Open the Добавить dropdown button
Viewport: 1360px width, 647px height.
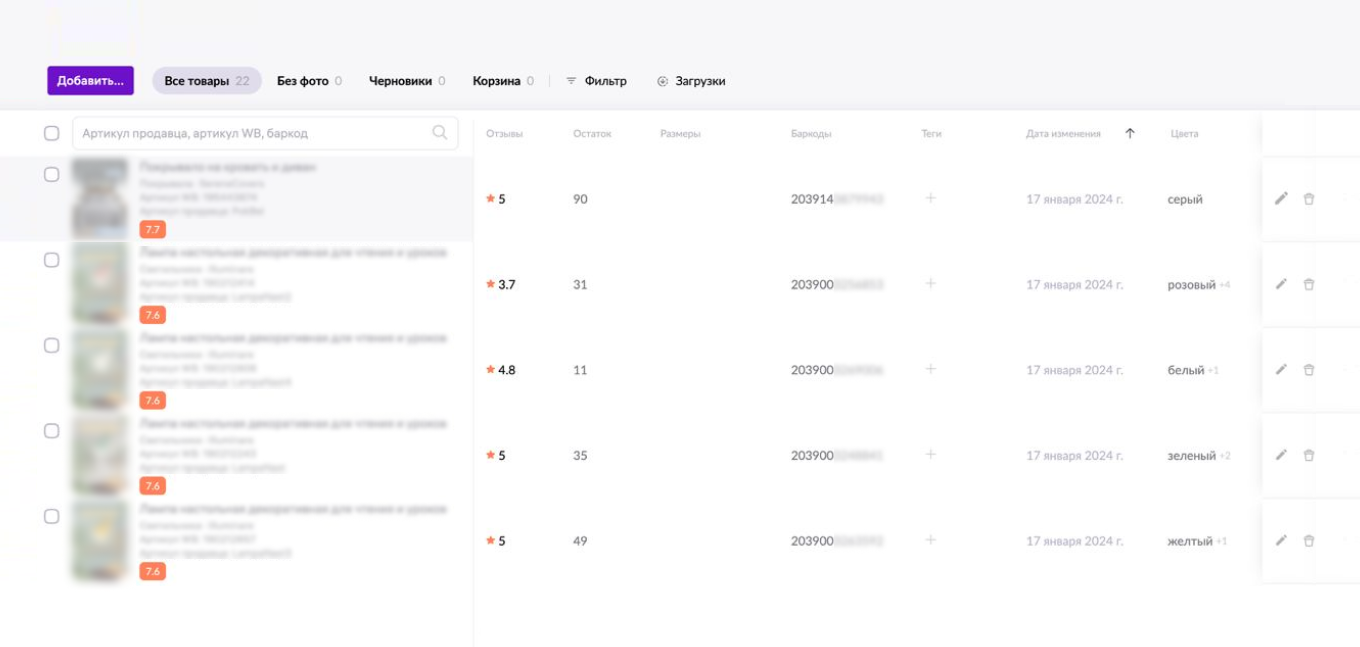[x=90, y=81]
